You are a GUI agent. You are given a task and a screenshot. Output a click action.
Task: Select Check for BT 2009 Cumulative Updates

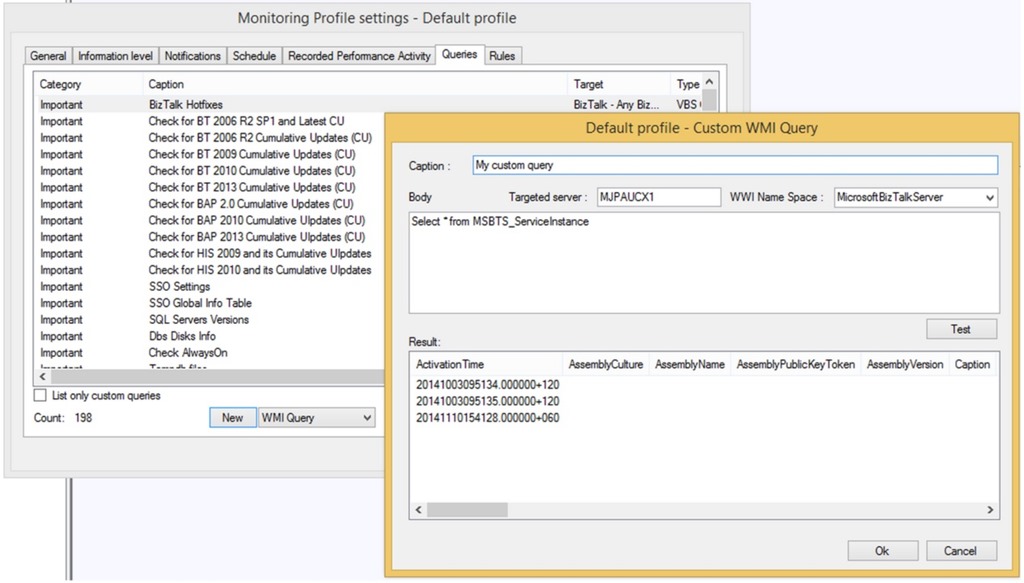(210, 155)
